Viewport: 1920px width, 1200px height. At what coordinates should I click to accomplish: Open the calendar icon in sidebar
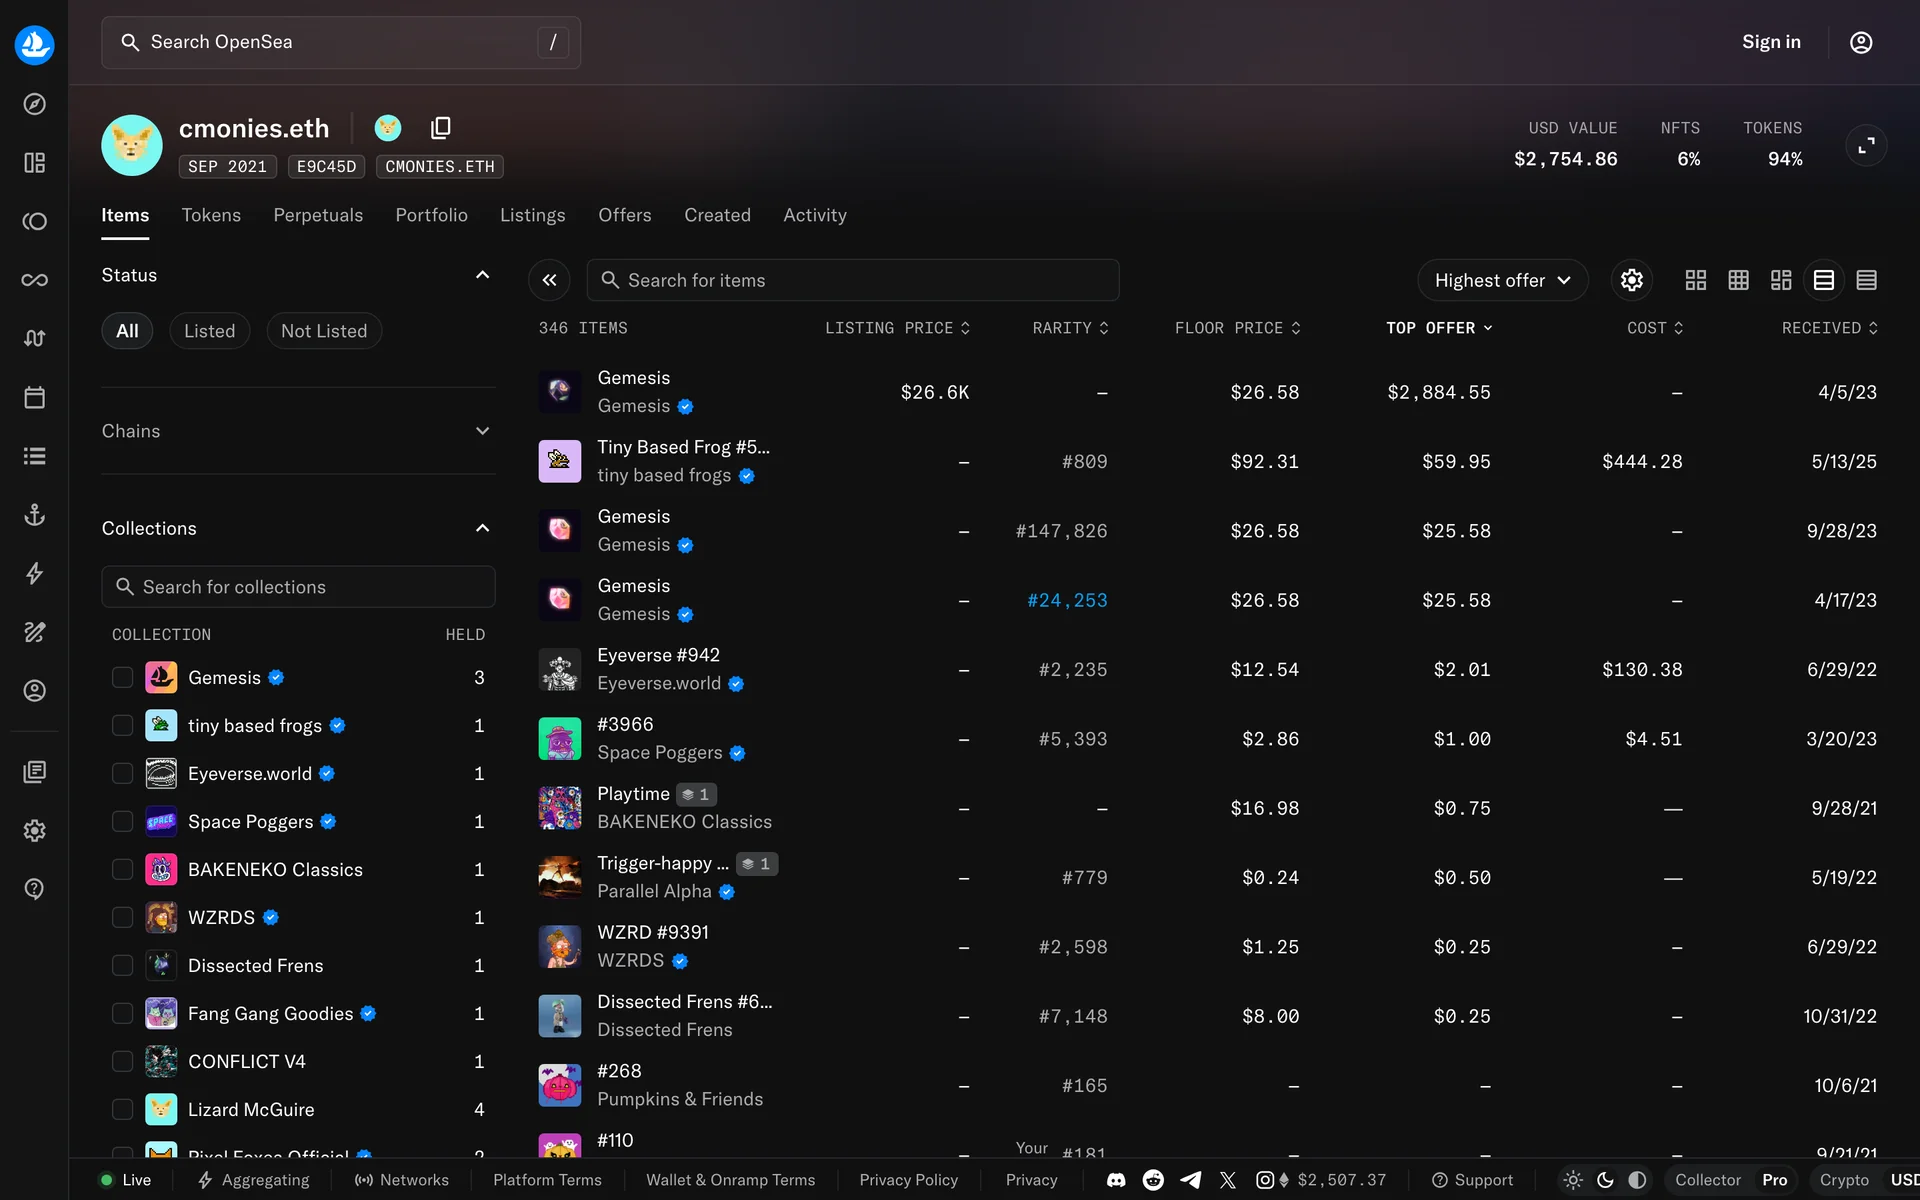(x=34, y=397)
